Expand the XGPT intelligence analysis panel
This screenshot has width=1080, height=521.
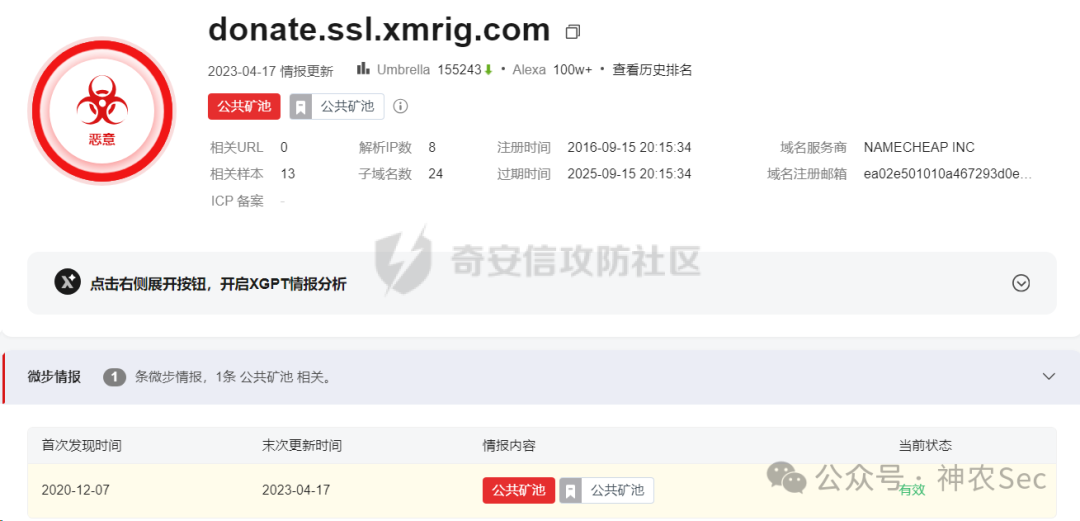pyautogui.click(x=1021, y=283)
